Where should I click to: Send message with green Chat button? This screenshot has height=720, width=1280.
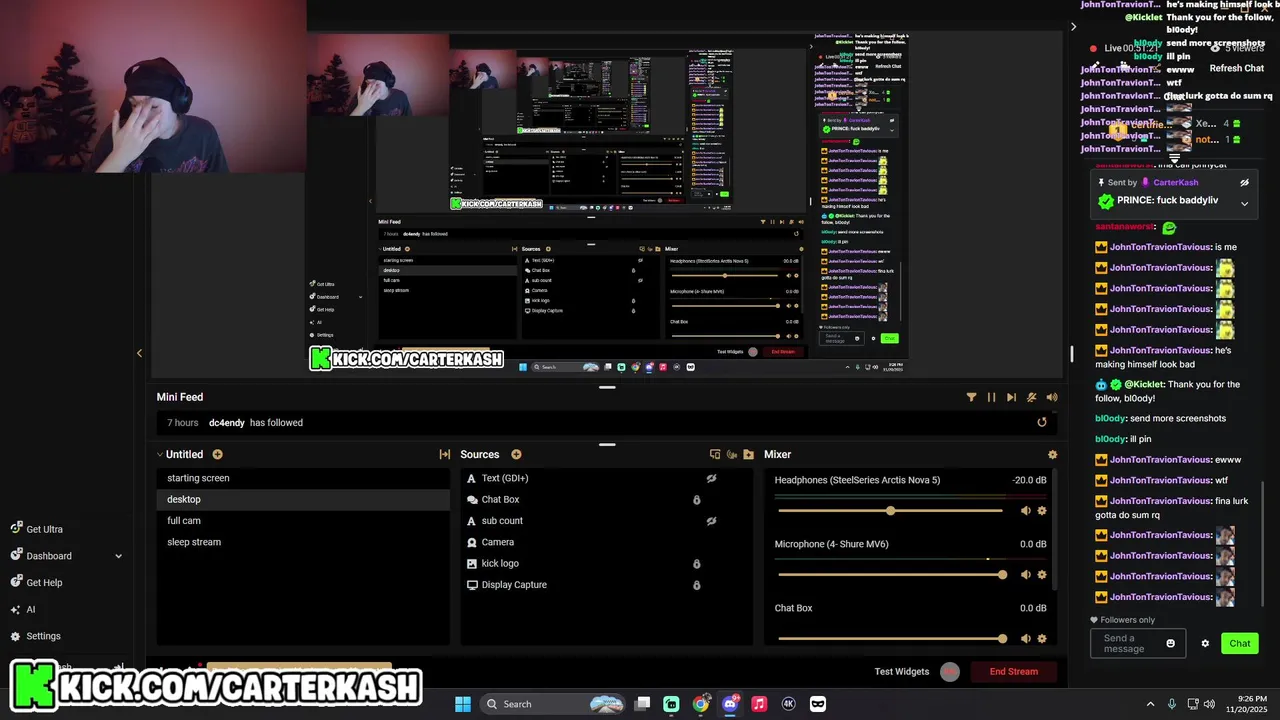[x=1239, y=644]
